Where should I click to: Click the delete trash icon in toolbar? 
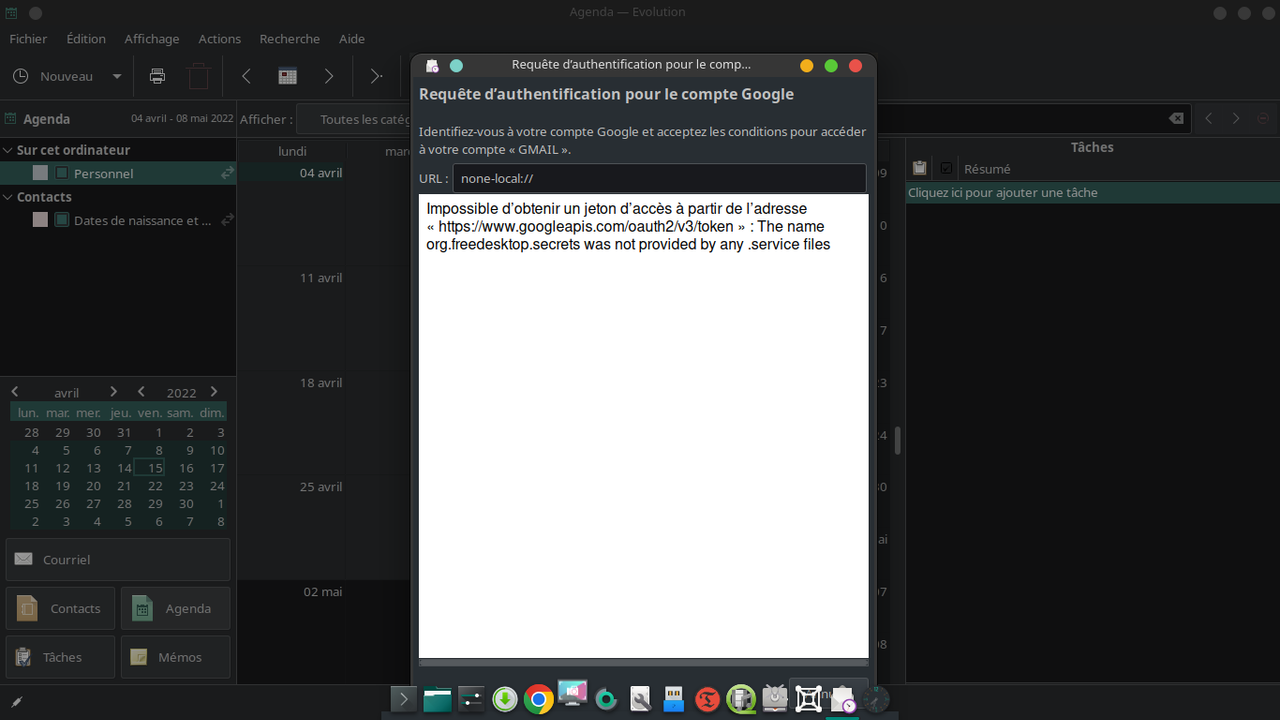[199, 76]
